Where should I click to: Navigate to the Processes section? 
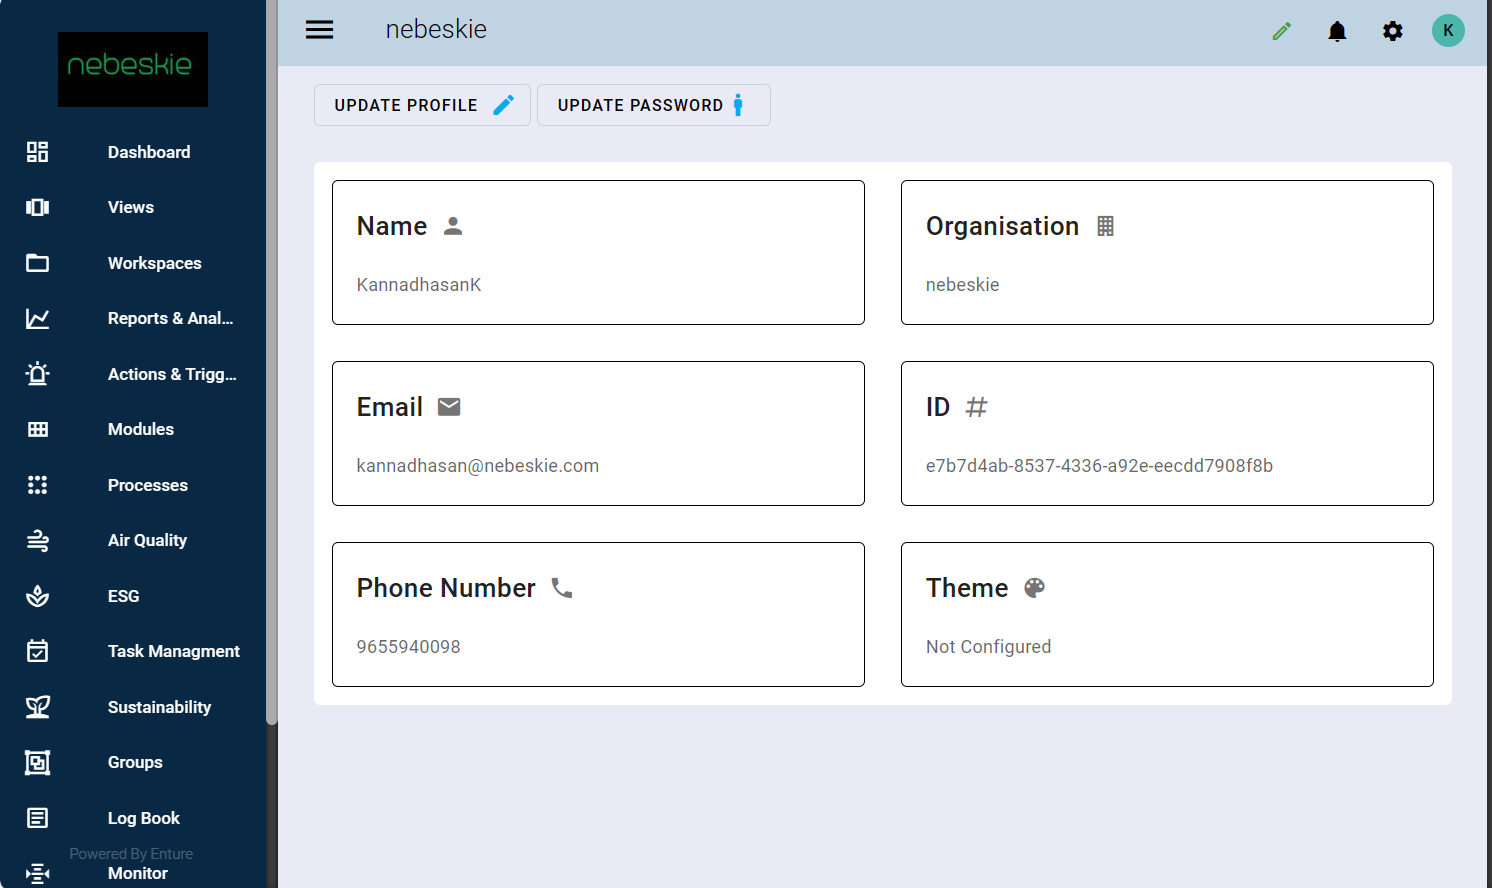click(x=148, y=485)
